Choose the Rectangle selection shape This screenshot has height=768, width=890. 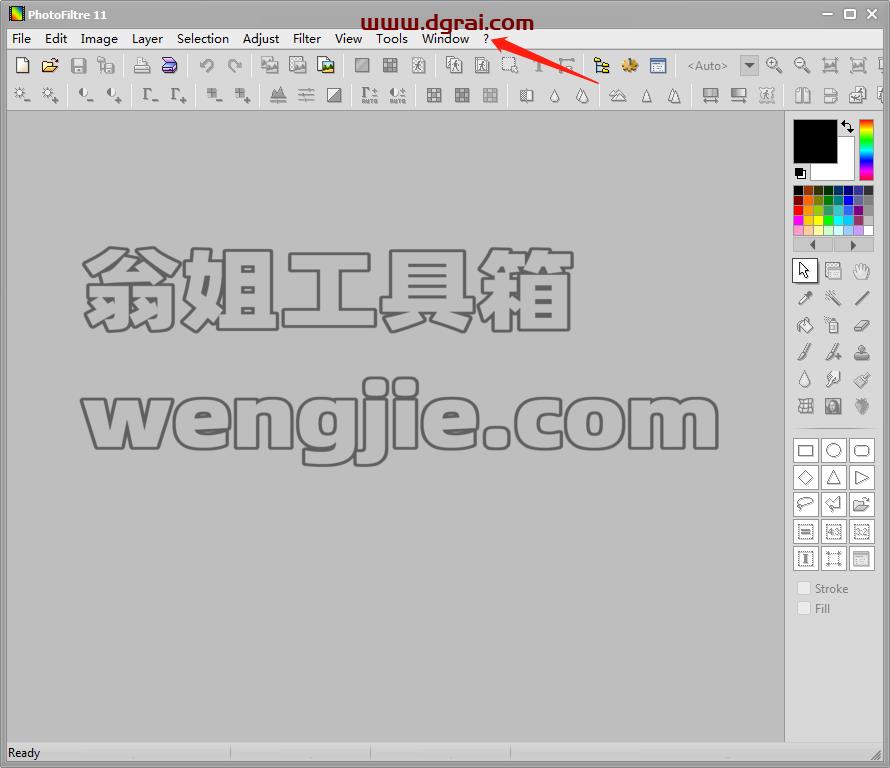pyautogui.click(x=805, y=451)
